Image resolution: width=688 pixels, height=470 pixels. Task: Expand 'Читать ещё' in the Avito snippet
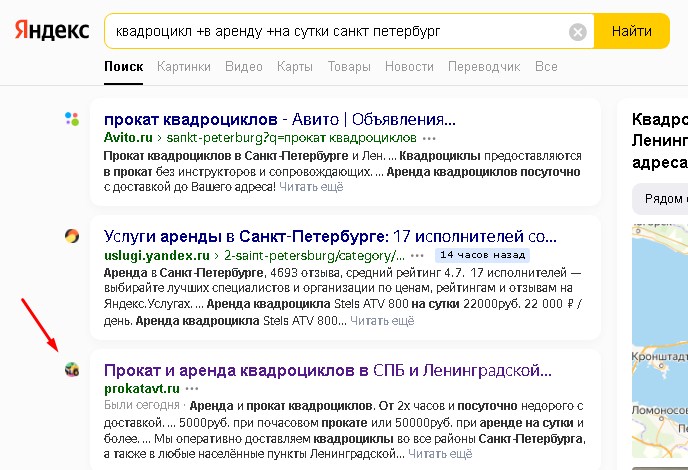click(311, 187)
